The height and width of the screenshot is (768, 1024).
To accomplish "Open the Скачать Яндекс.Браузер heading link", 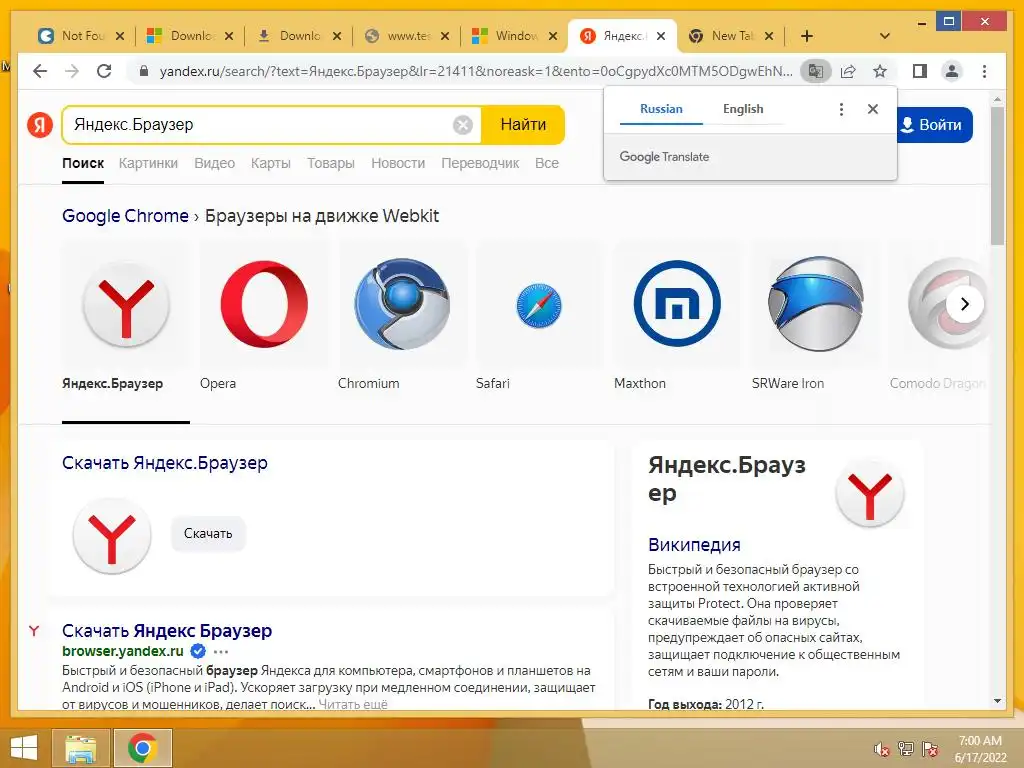I will tap(165, 463).
